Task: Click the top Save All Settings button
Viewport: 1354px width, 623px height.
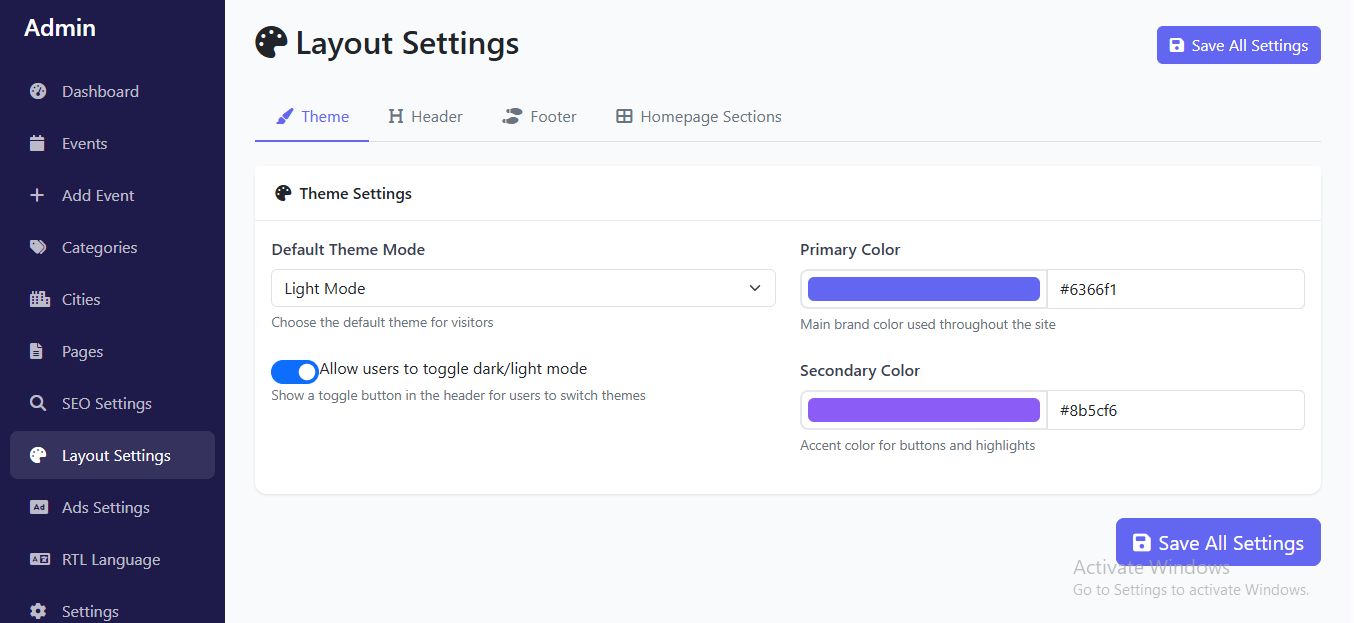Action: pos(1238,46)
